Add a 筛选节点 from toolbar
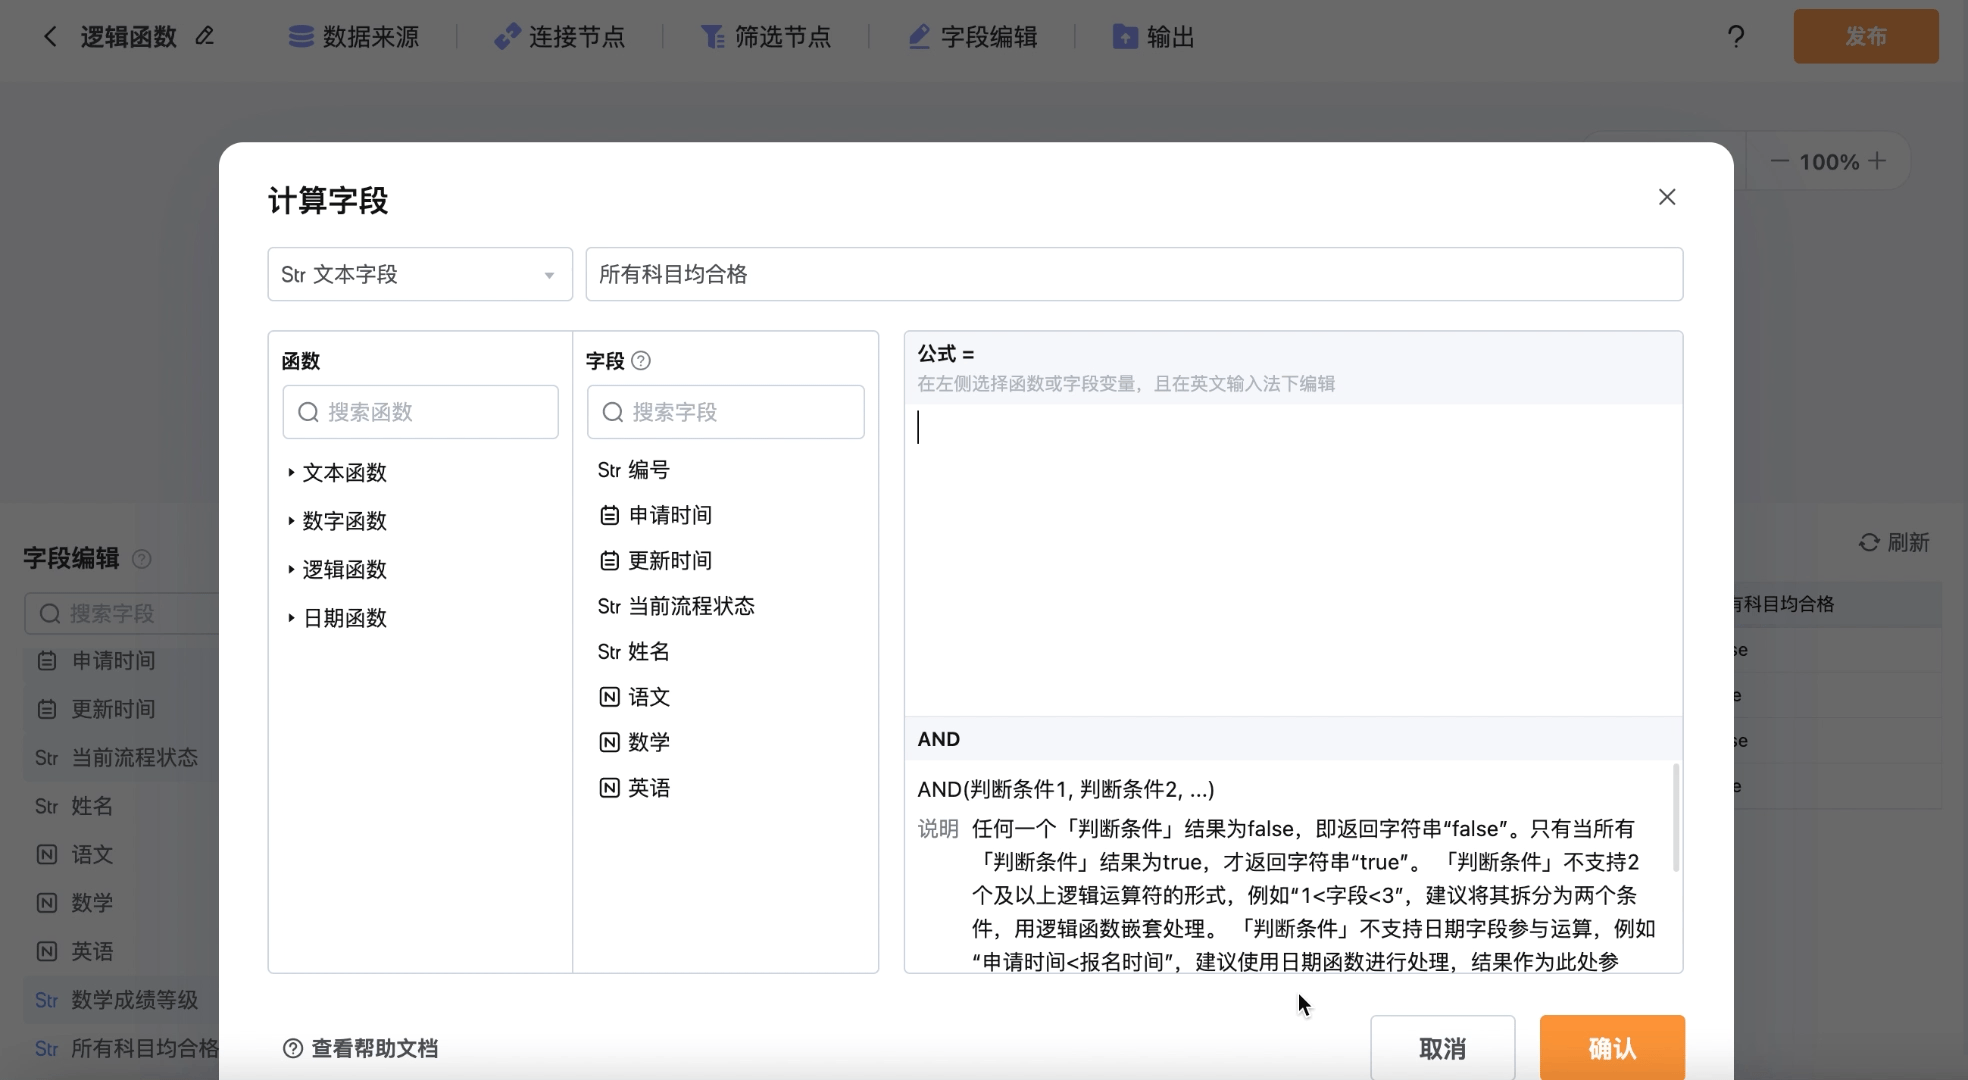Viewport: 1968px width, 1080px height. [x=766, y=37]
